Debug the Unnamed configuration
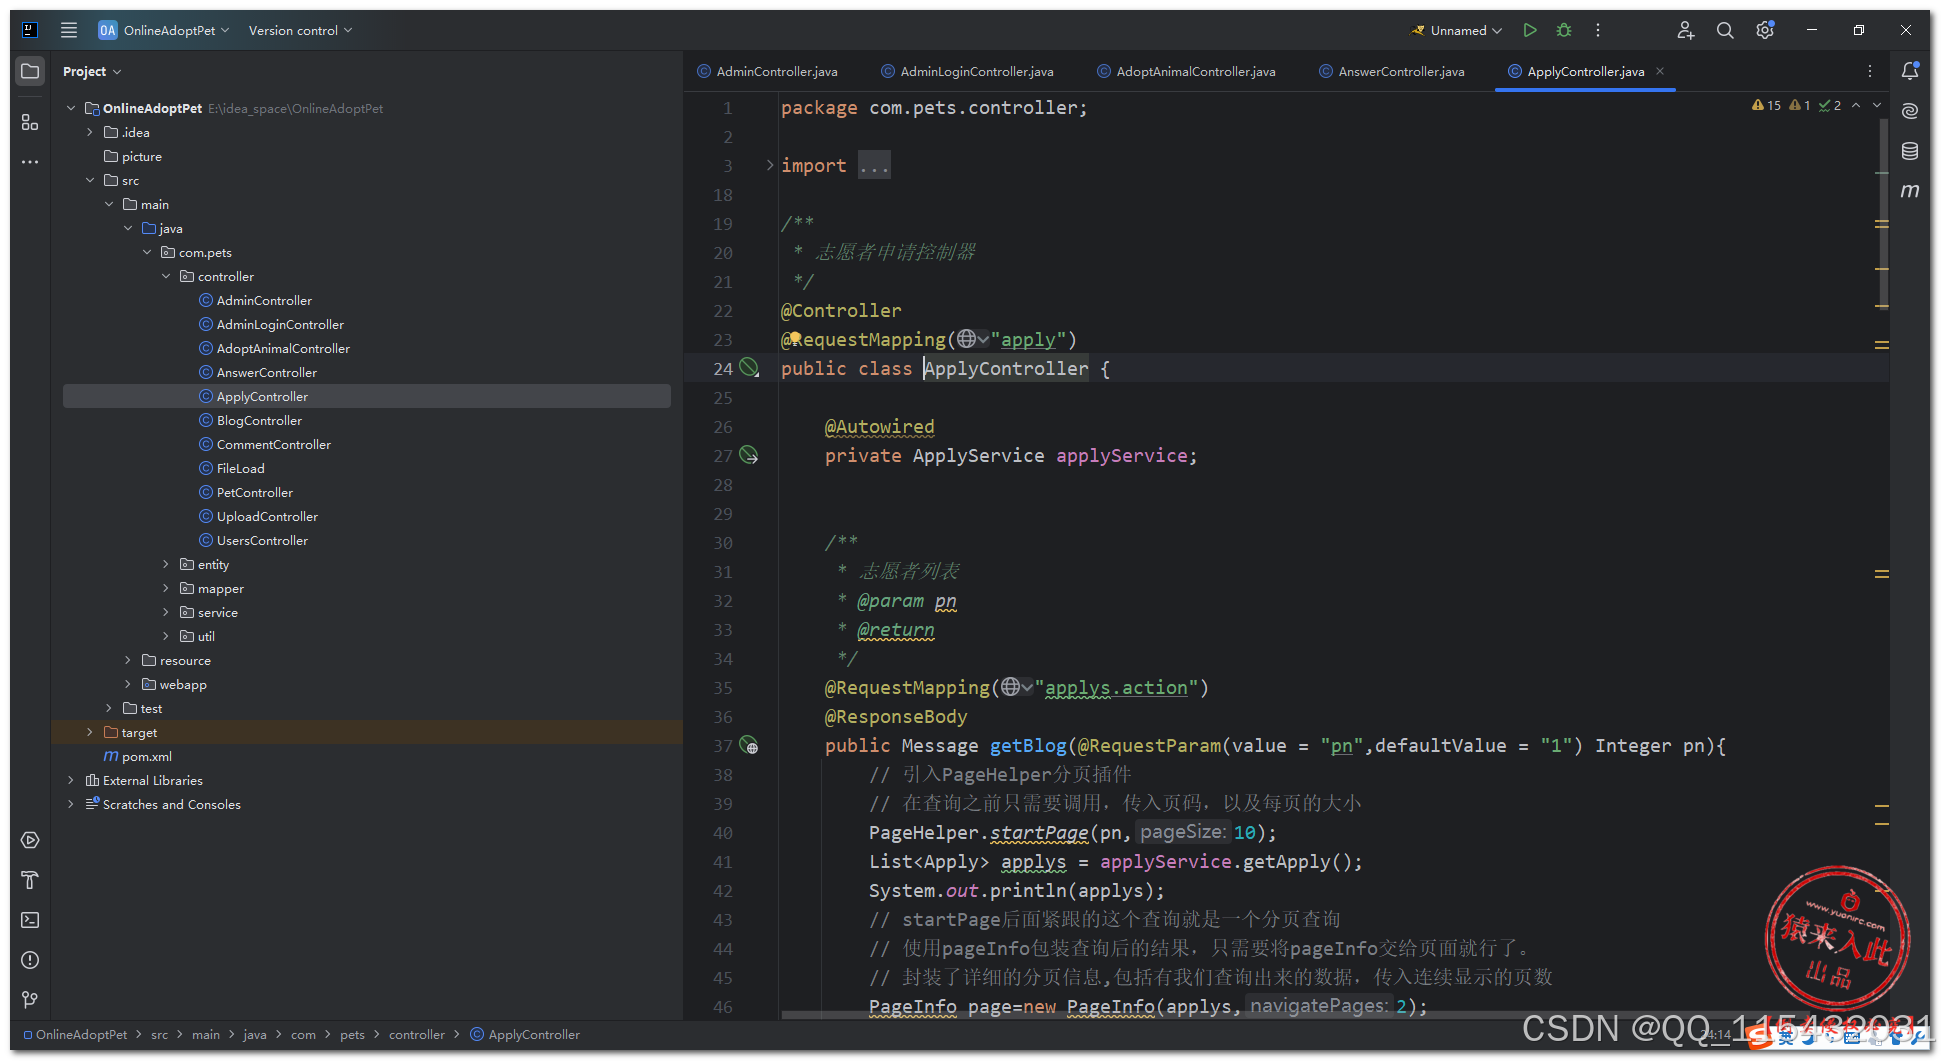Screen dimensions: 1941x1061 point(1564,30)
